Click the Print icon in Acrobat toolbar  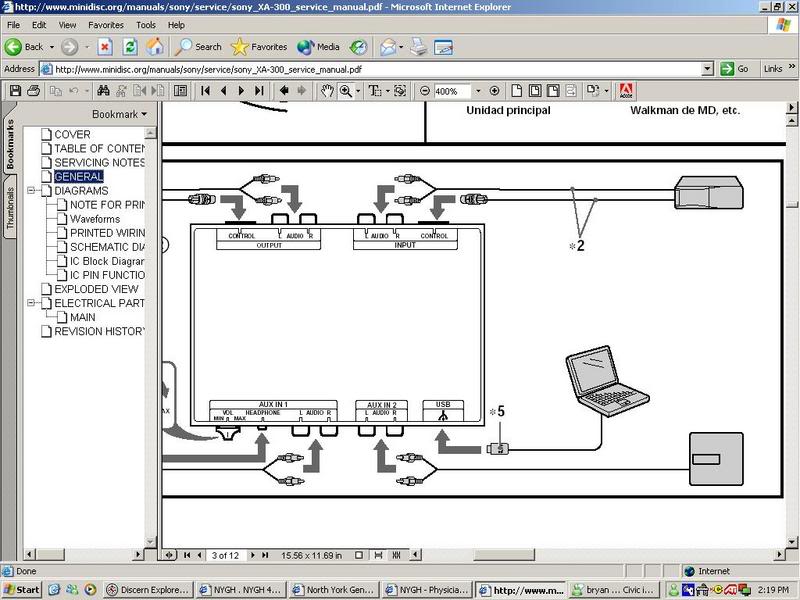(34, 91)
